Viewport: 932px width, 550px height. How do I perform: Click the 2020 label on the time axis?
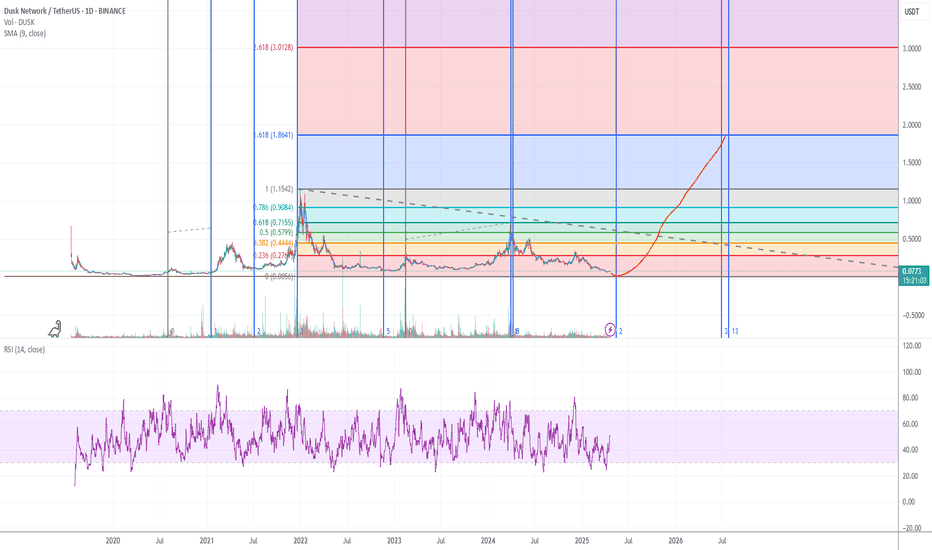pos(112,540)
